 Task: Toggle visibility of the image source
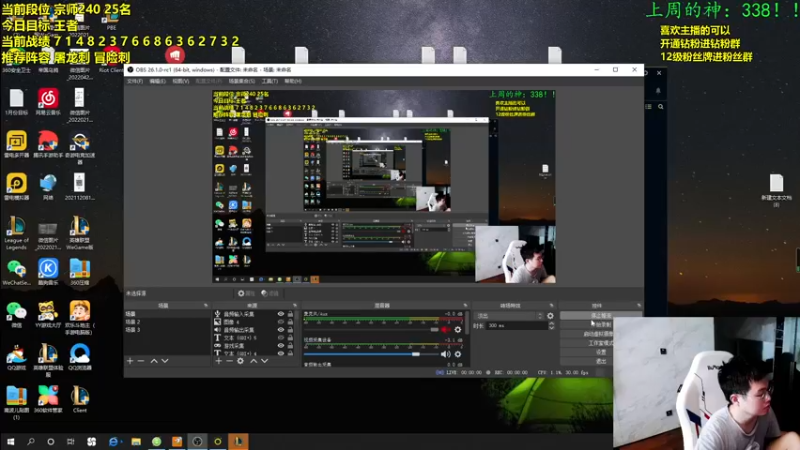point(281,322)
